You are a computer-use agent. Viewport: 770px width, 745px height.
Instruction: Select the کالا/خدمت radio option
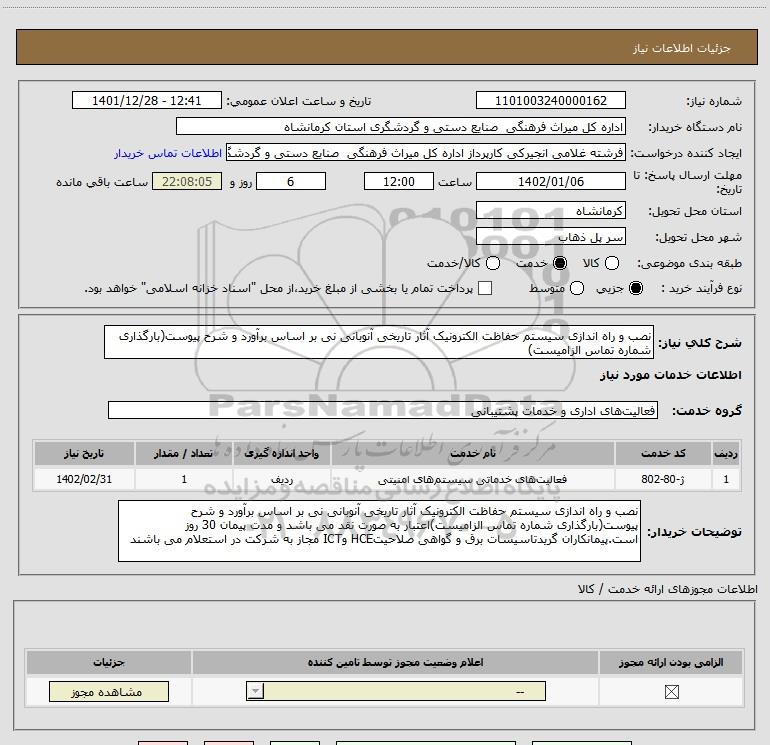click(x=493, y=263)
